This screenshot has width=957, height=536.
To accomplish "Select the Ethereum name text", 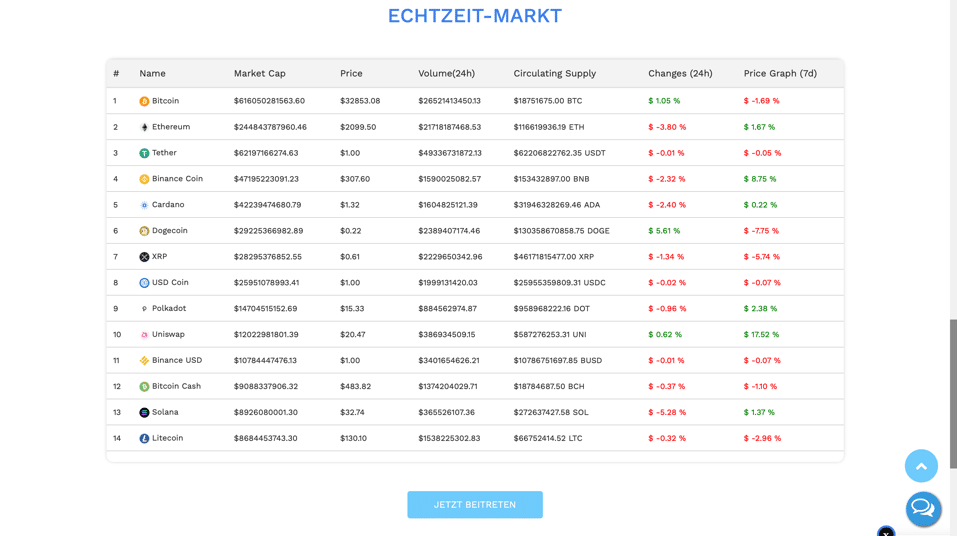I will 171,127.
